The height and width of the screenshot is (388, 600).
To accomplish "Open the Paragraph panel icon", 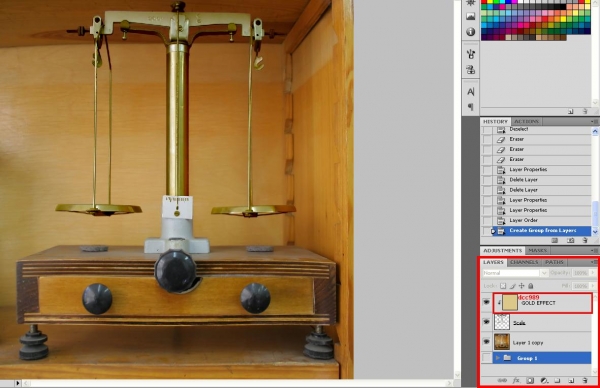I will tap(471, 107).
